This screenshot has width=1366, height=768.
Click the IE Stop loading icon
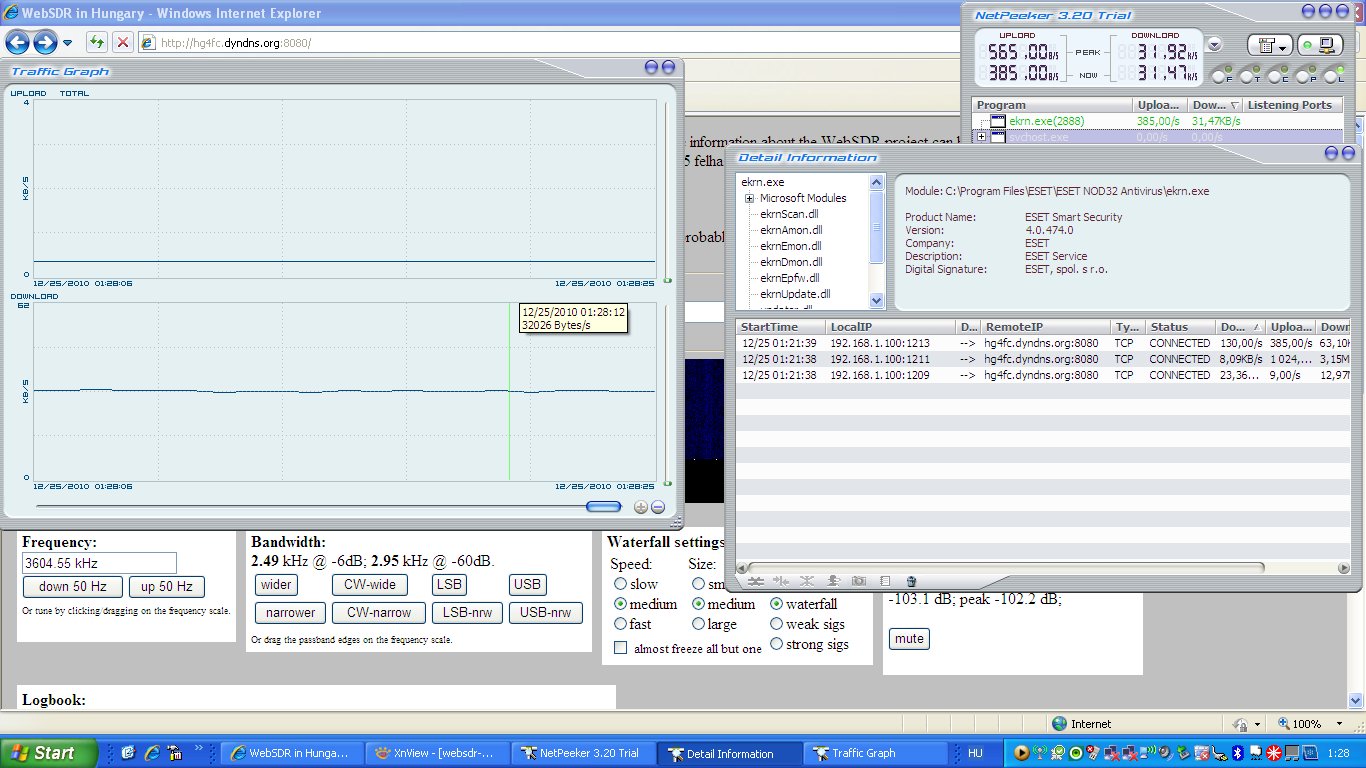pyautogui.click(x=122, y=42)
